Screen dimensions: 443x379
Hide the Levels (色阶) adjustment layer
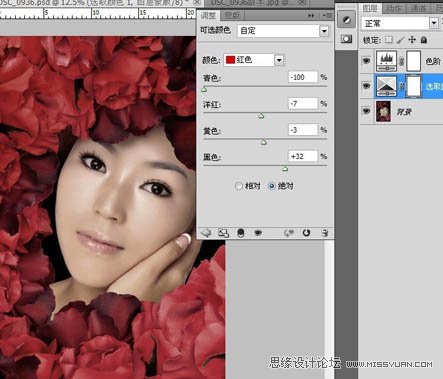click(366, 61)
